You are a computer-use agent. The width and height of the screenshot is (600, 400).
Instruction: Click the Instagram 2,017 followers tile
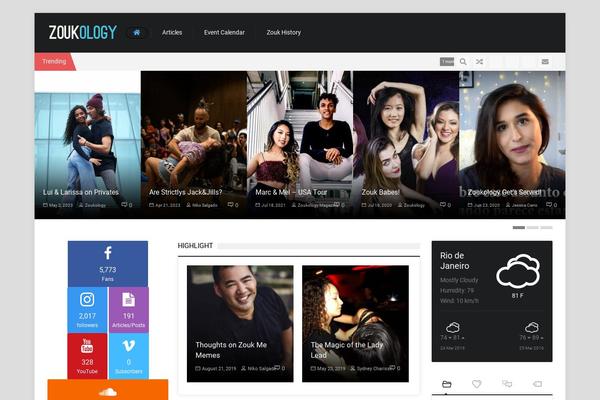pyautogui.click(x=87, y=310)
